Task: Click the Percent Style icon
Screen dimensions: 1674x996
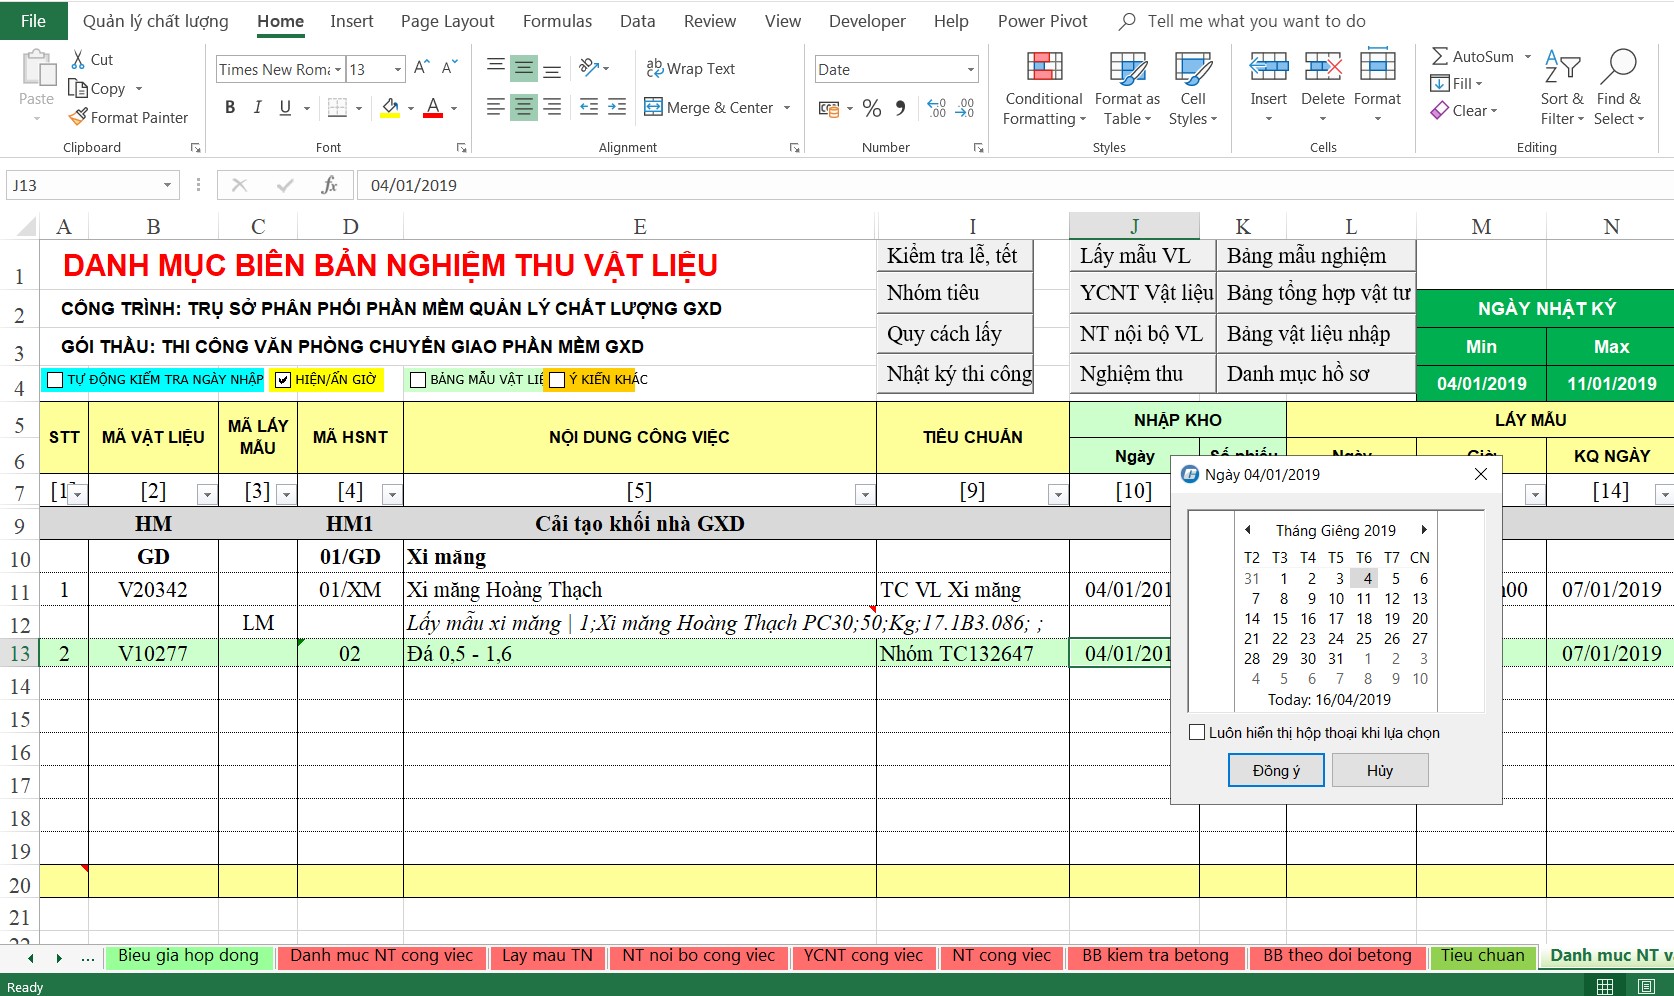Action: pos(872,108)
